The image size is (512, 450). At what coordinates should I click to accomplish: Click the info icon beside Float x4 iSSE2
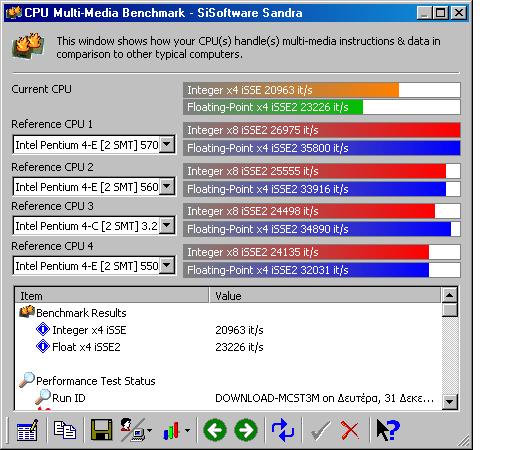point(43,346)
